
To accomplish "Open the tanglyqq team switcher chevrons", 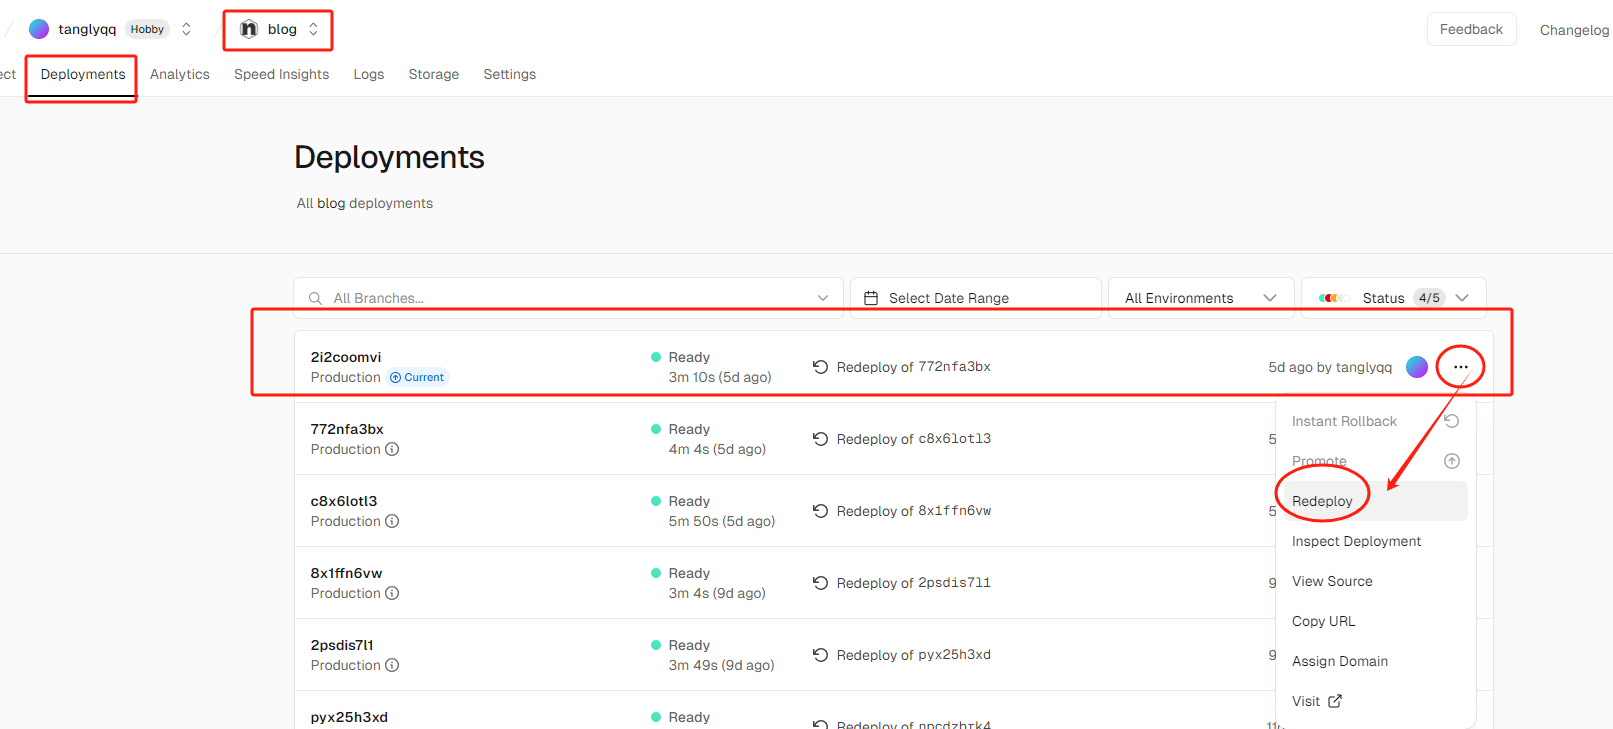I will 186,29.
